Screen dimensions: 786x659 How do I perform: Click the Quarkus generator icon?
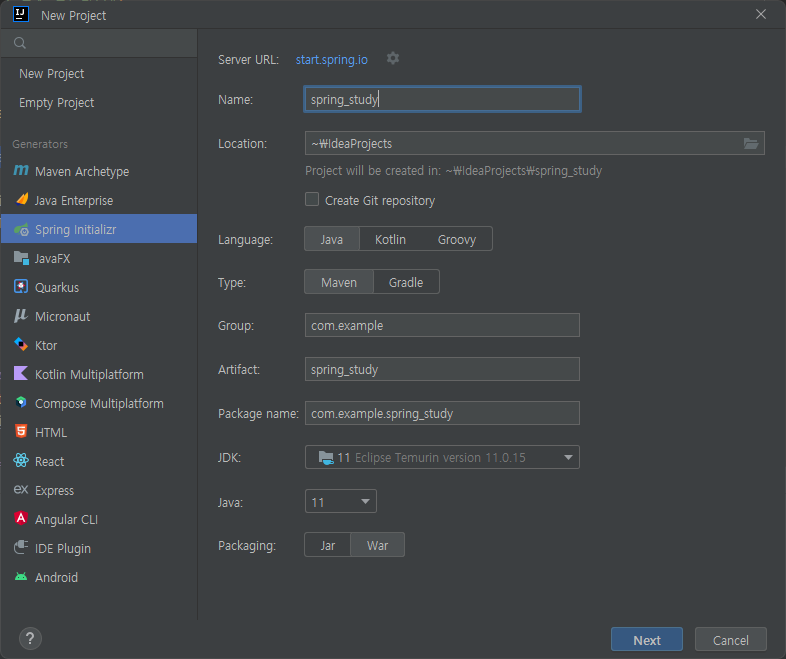point(21,287)
